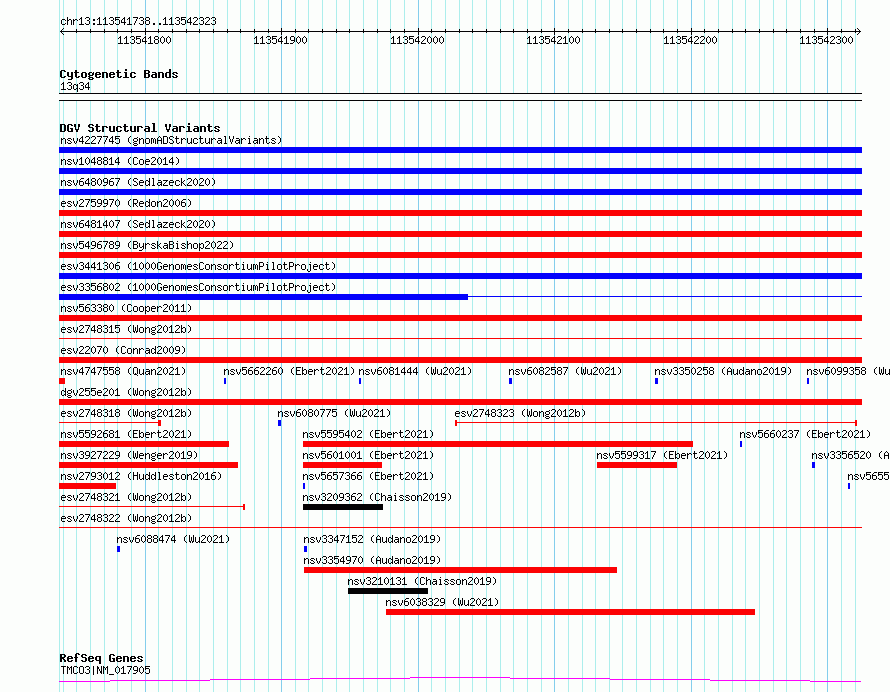Select nsv6088474 (Wu2021) variant

coord(173,539)
